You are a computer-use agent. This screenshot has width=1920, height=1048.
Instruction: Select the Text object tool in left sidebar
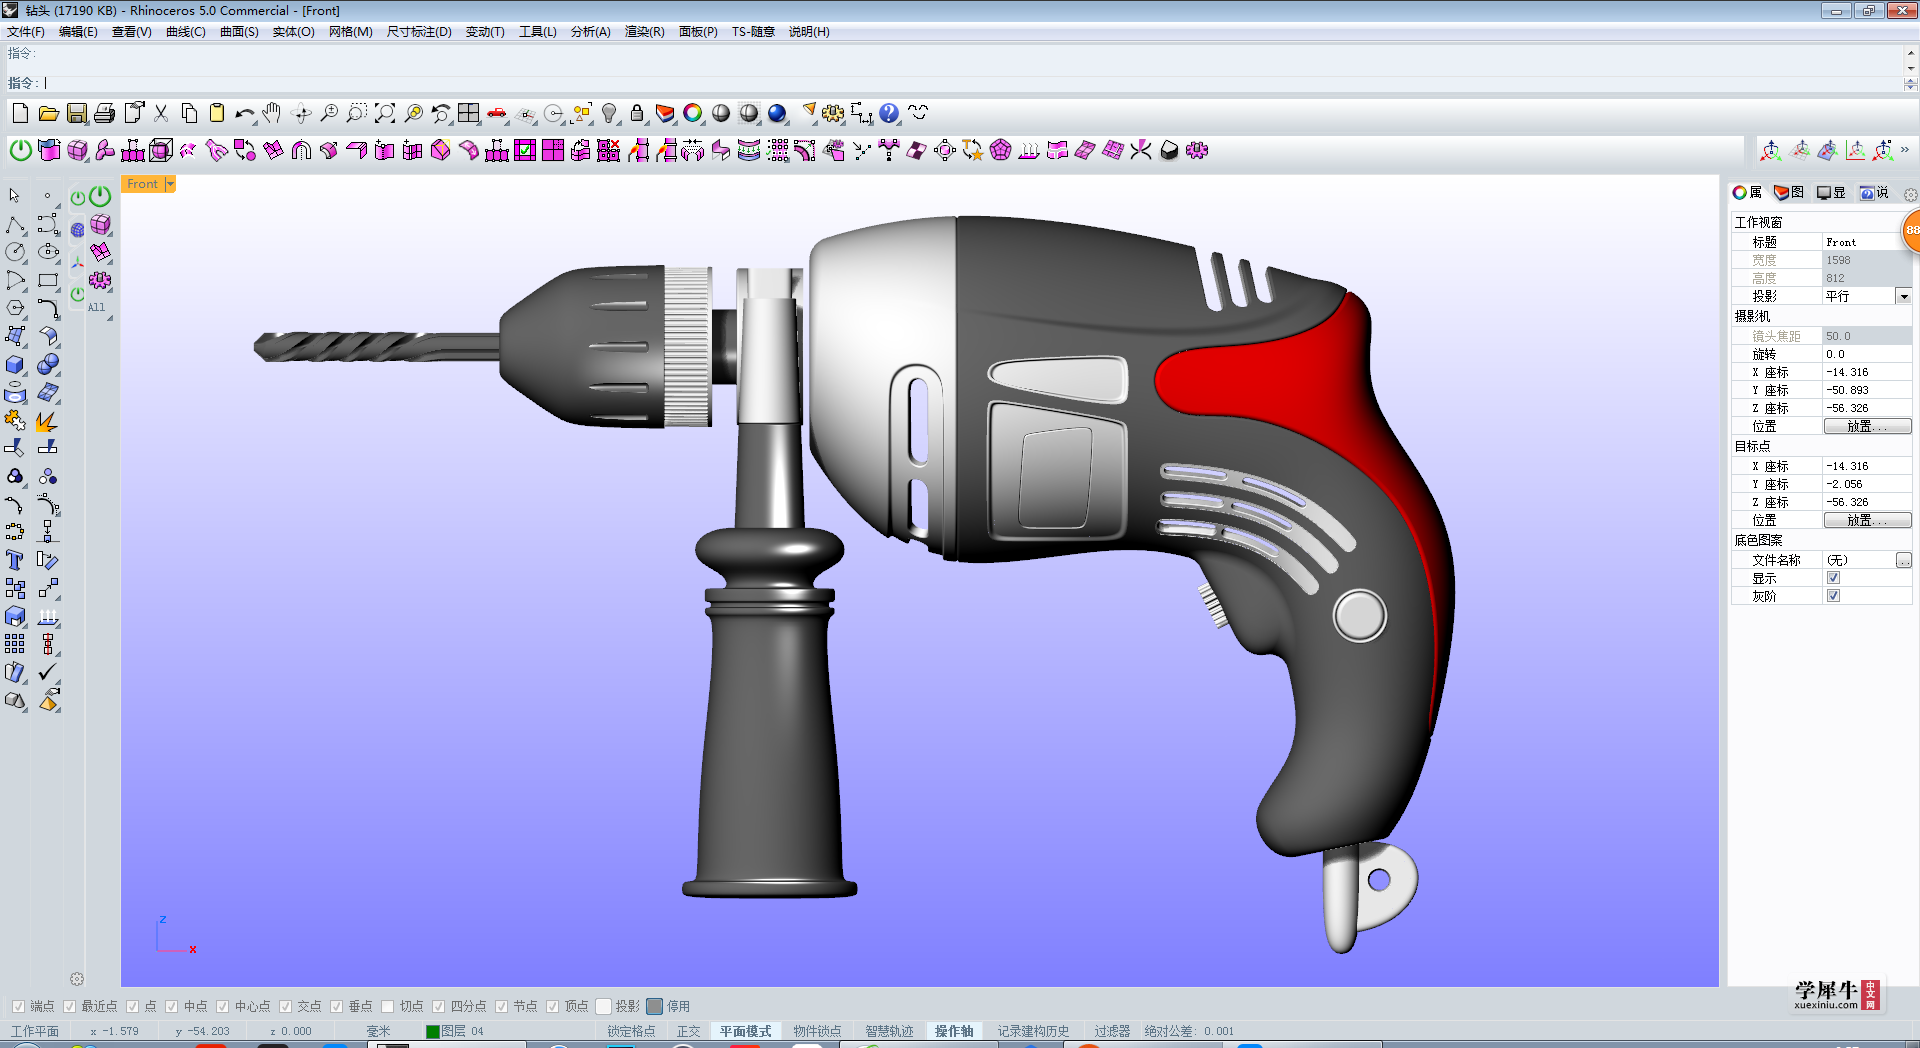point(15,560)
